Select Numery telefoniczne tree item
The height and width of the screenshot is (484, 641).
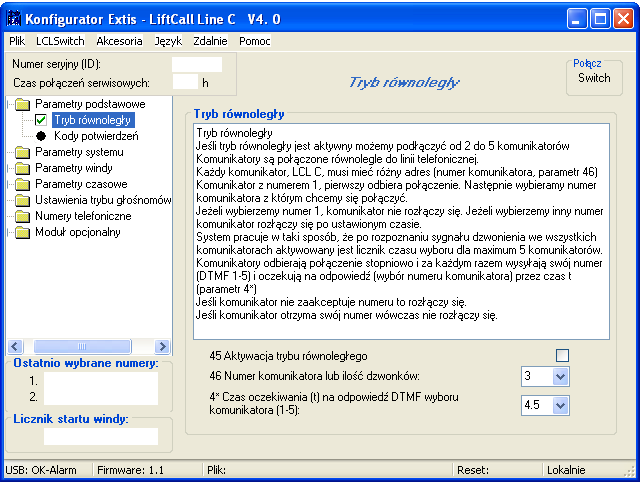pos(83,216)
